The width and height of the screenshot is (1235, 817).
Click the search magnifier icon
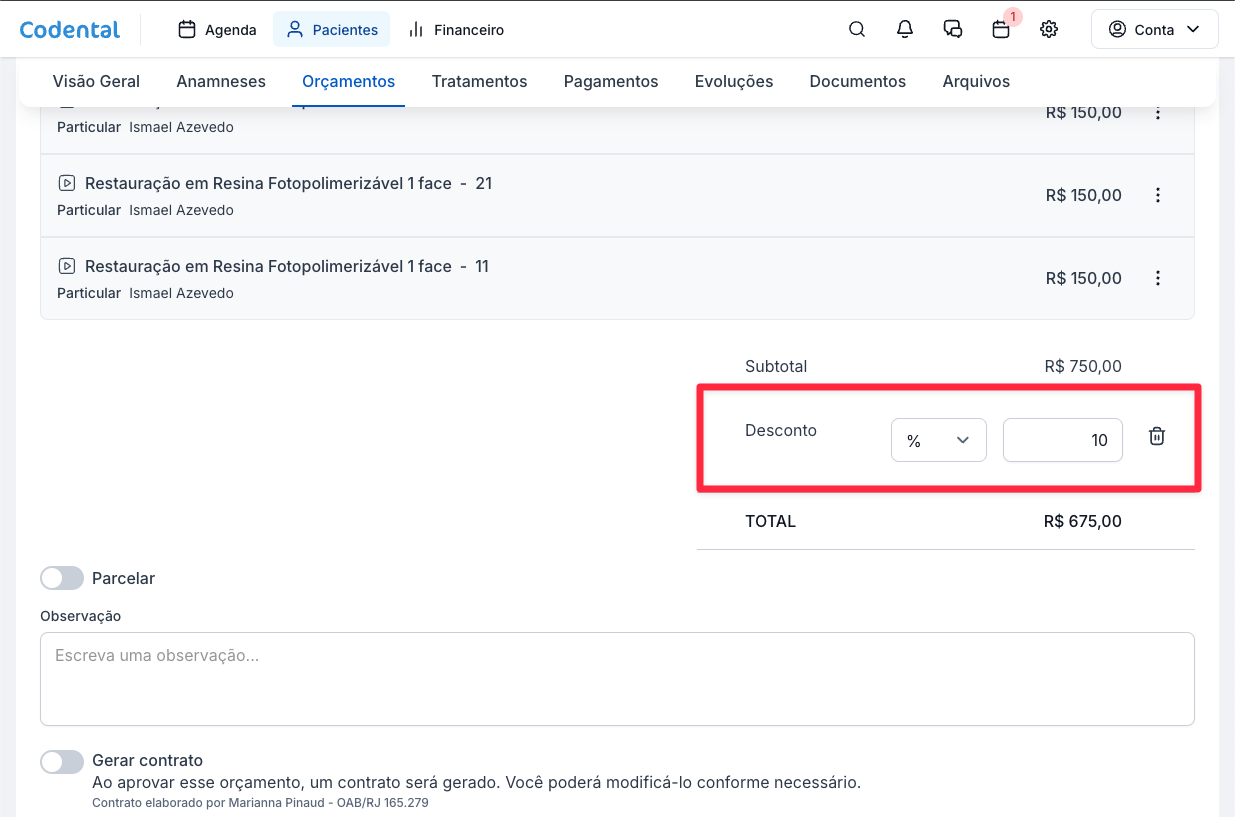(857, 30)
